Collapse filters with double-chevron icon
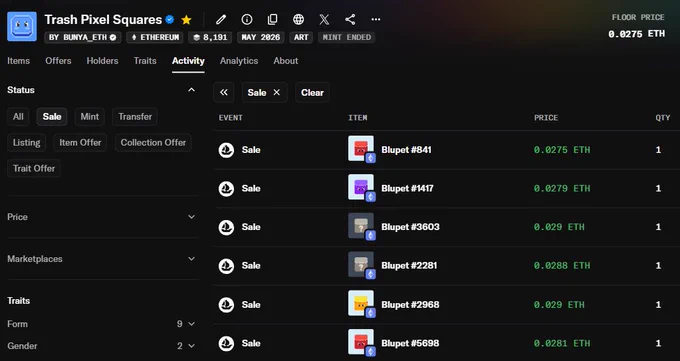Screen dimensions: 680x361 click(224, 92)
